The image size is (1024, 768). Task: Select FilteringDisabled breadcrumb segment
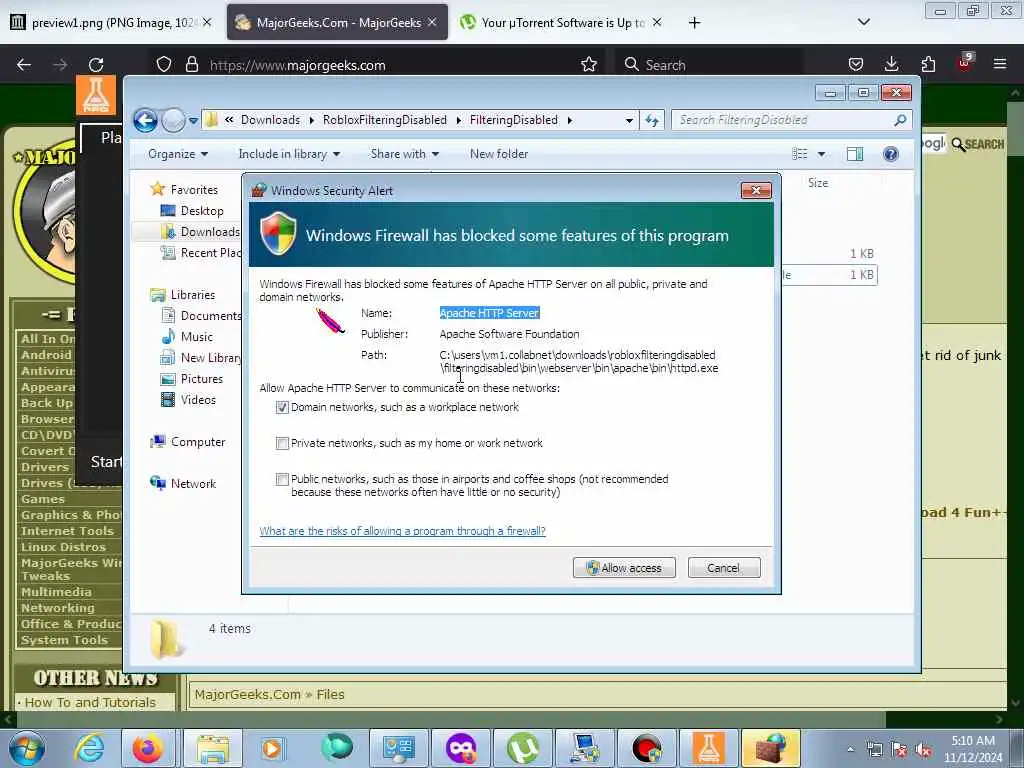click(x=514, y=120)
